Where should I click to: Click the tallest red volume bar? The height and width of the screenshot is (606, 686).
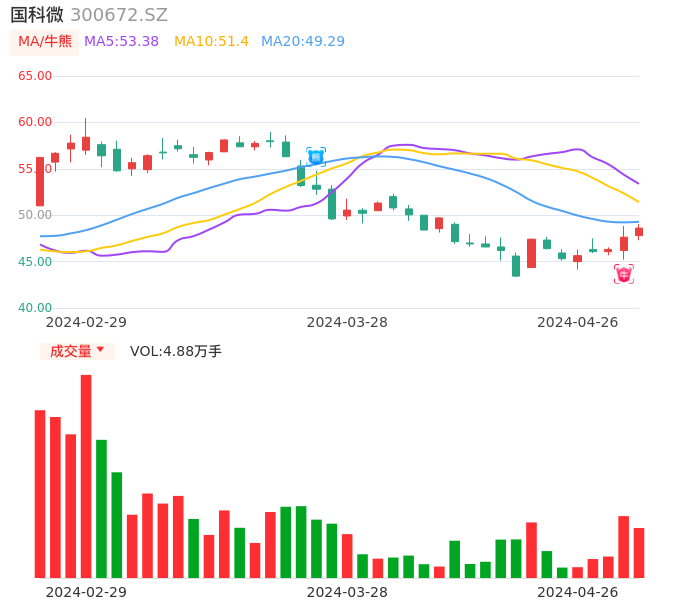[x=86, y=475]
